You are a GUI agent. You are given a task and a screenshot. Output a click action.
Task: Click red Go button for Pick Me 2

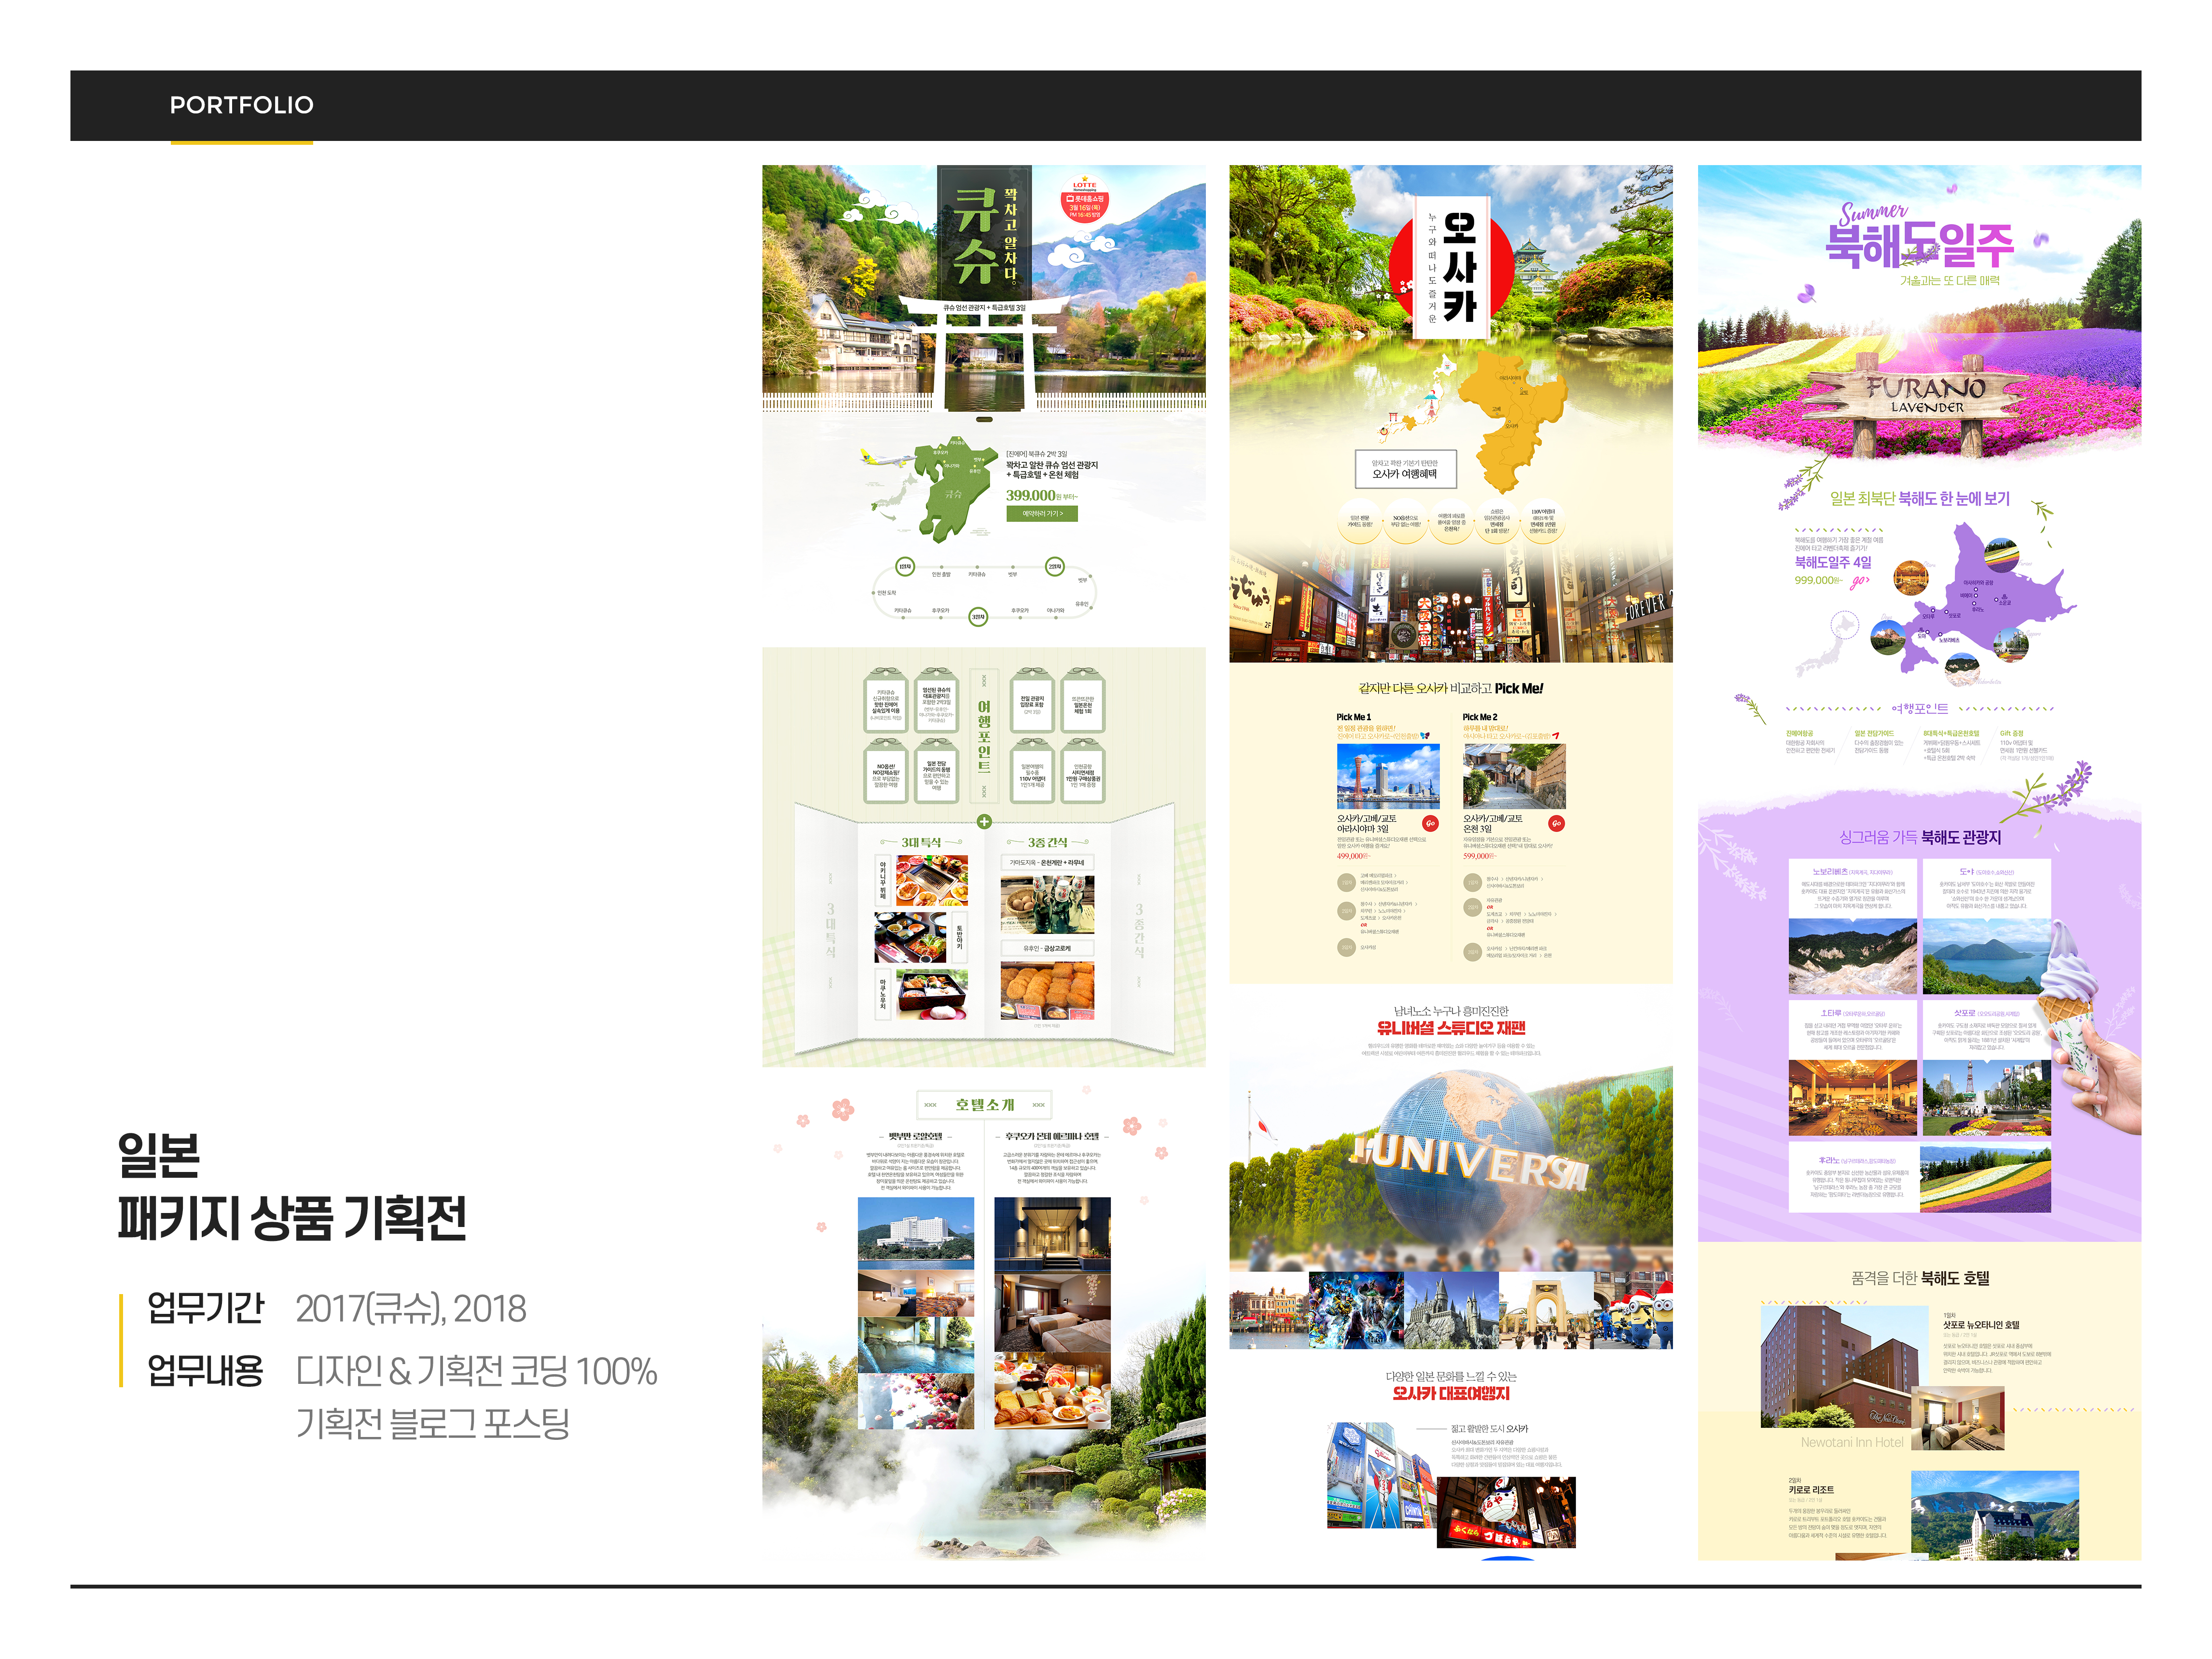click(1556, 824)
